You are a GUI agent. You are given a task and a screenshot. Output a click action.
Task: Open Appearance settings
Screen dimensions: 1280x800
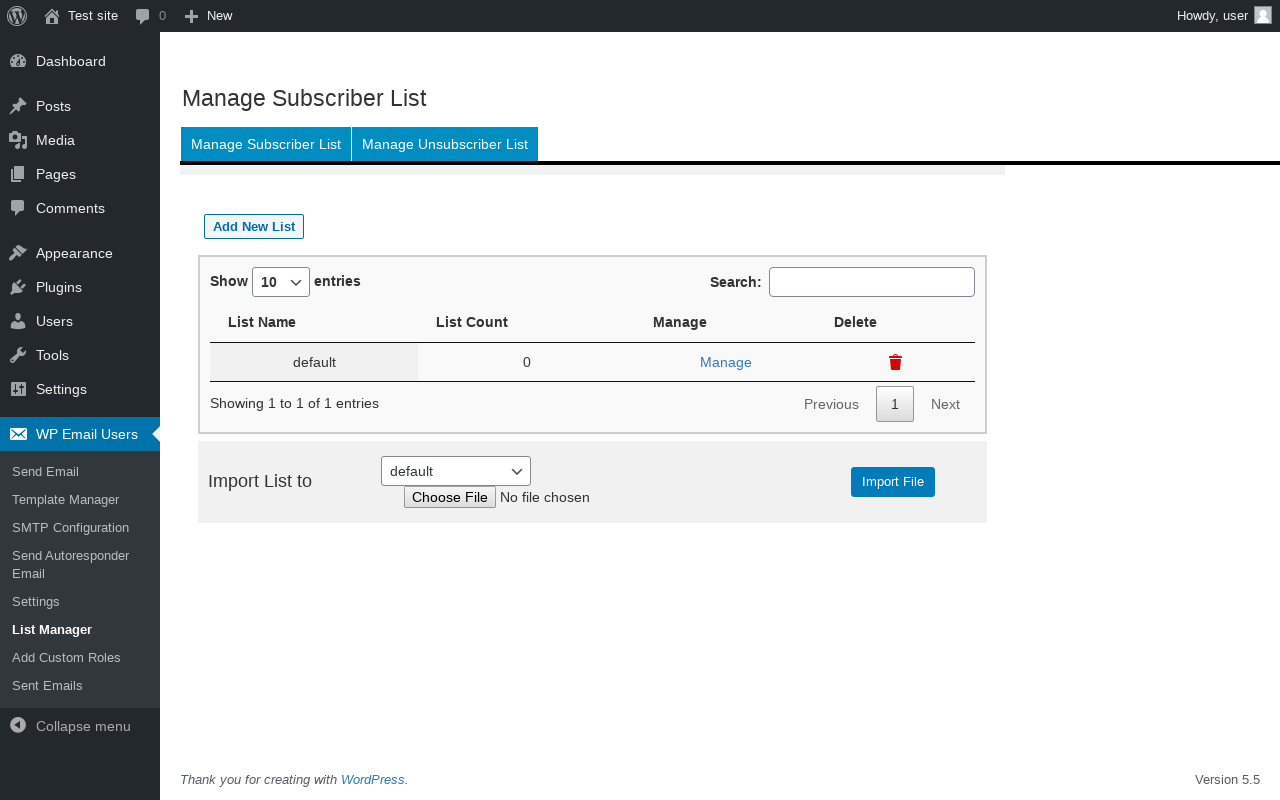pos(74,253)
